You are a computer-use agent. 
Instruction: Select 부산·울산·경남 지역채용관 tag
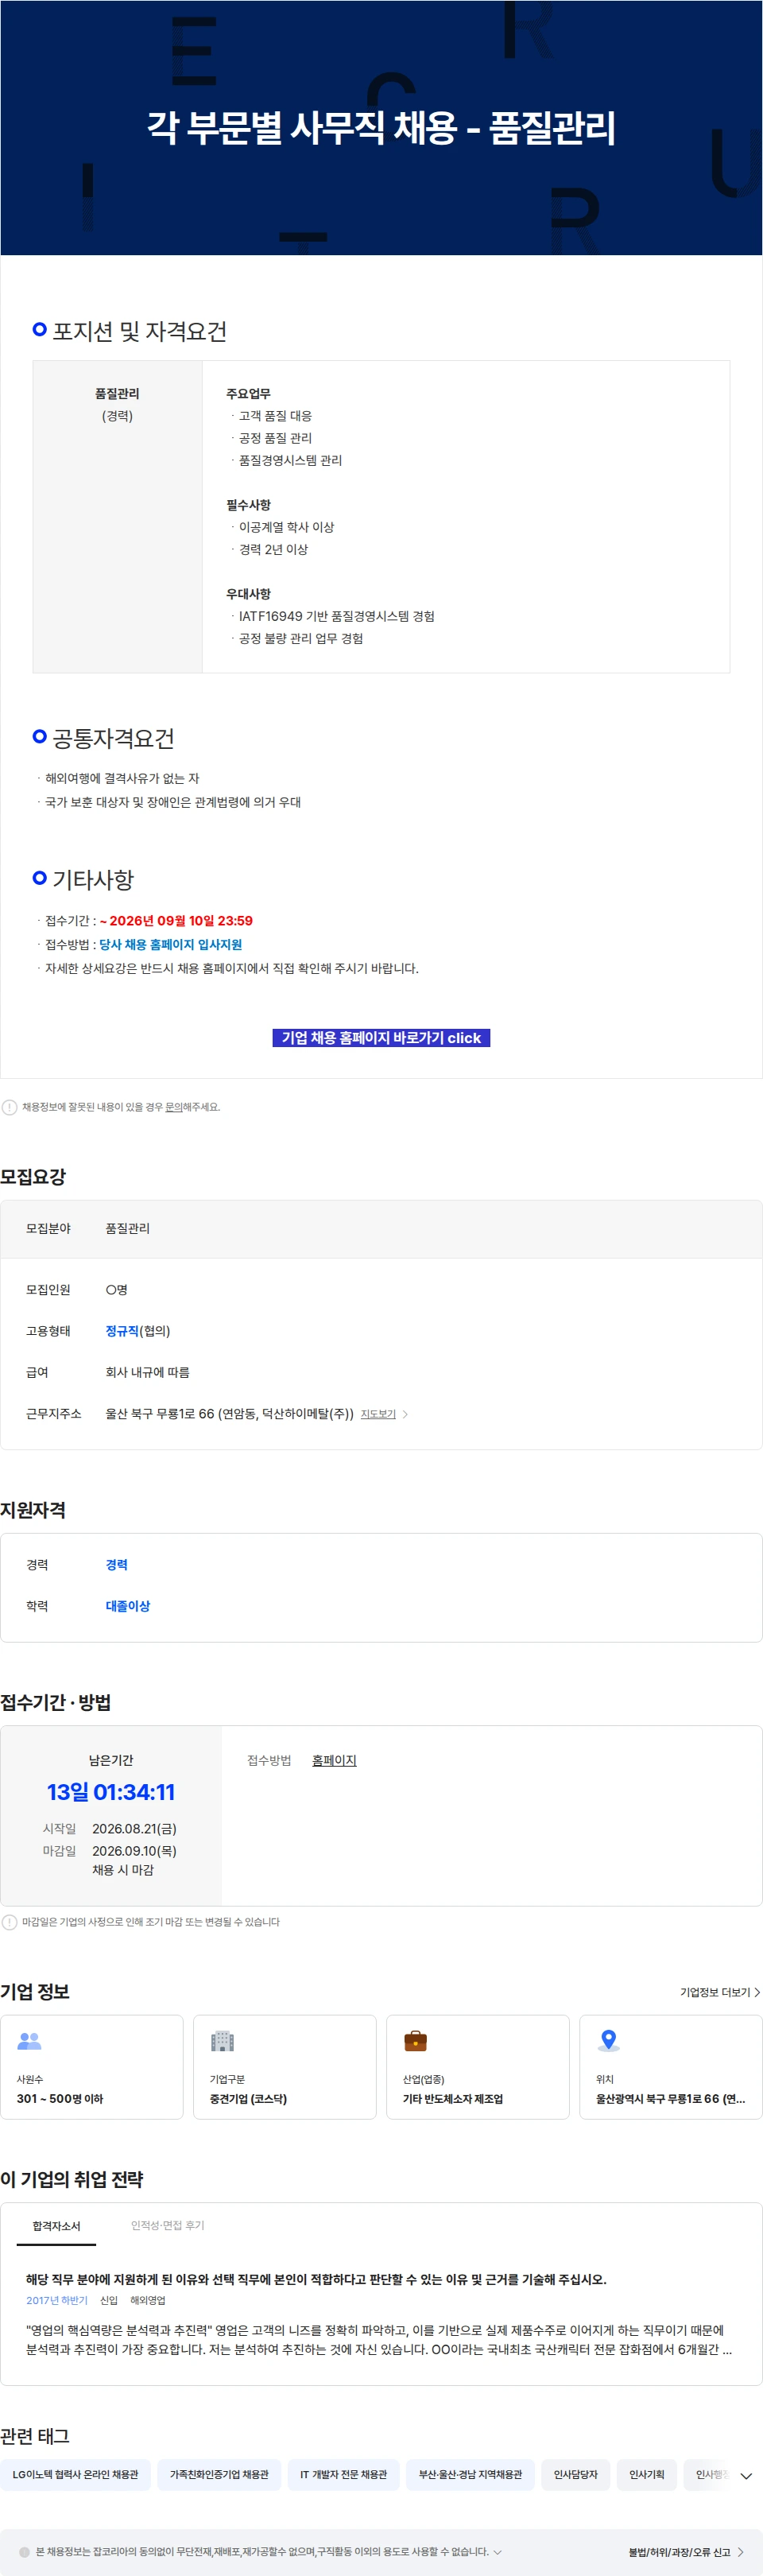tap(470, 2474)
